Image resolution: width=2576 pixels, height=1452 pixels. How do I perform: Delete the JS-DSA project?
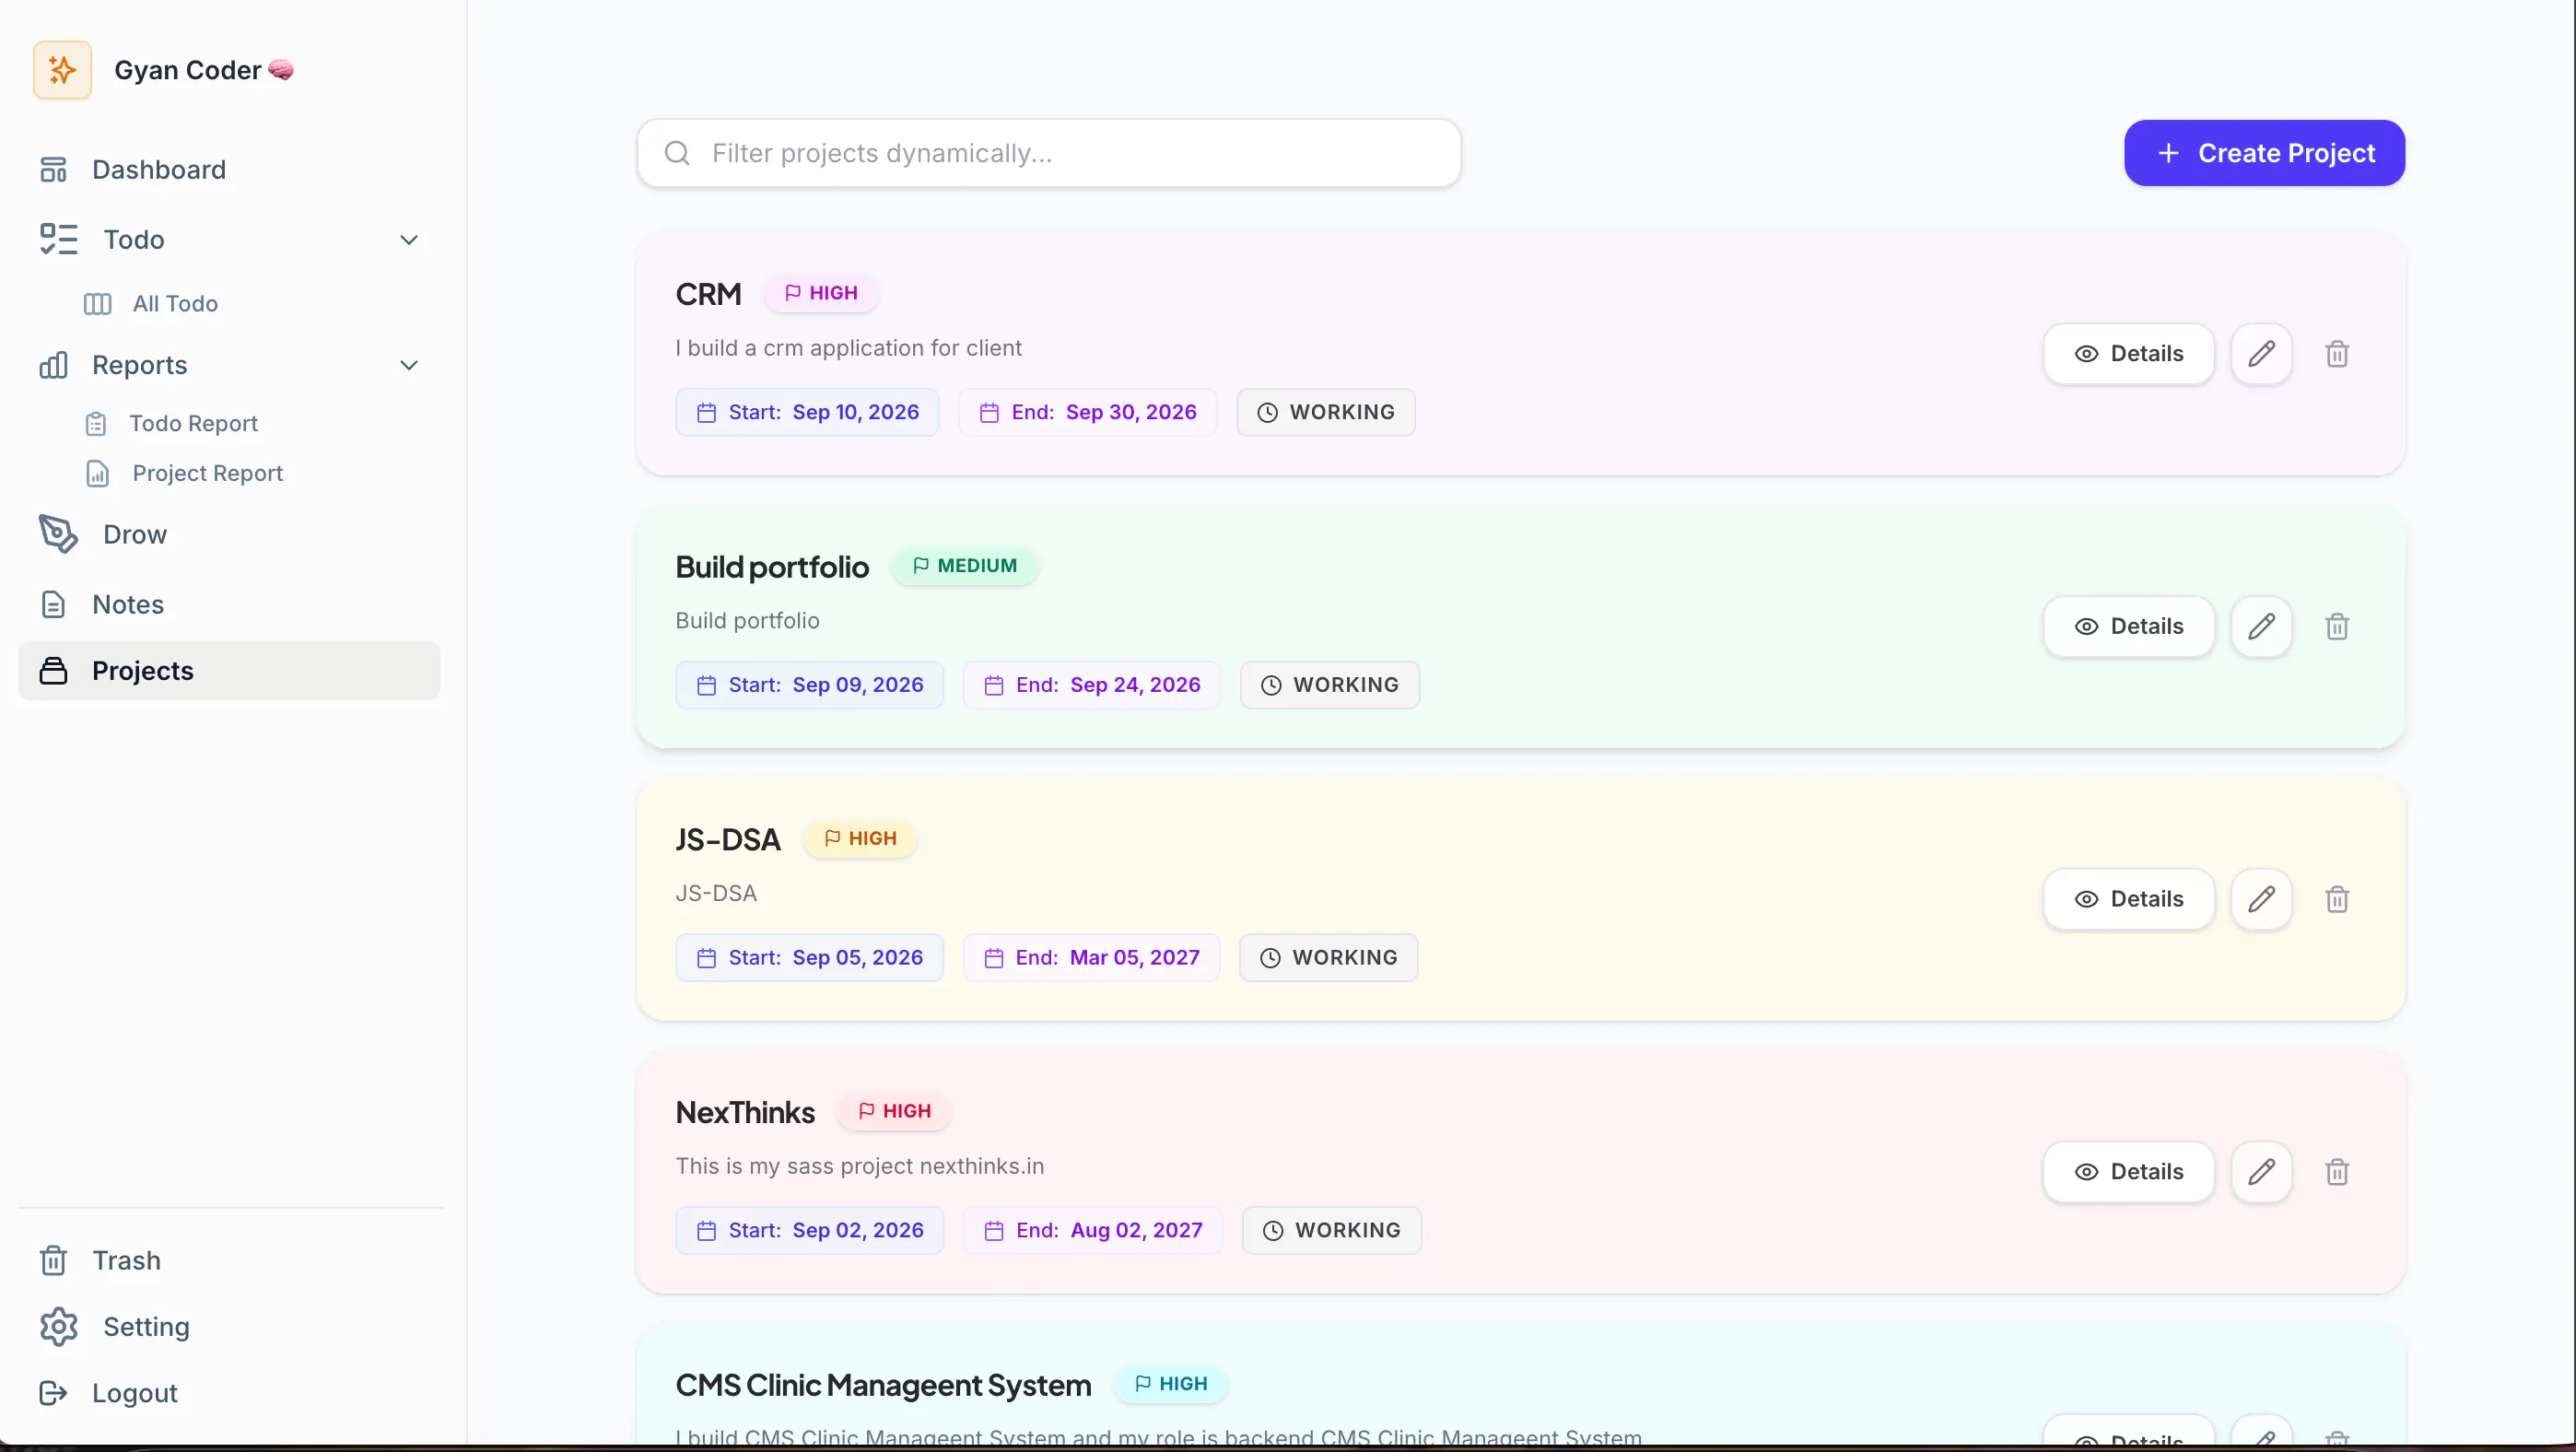(x=2336, y=900)
